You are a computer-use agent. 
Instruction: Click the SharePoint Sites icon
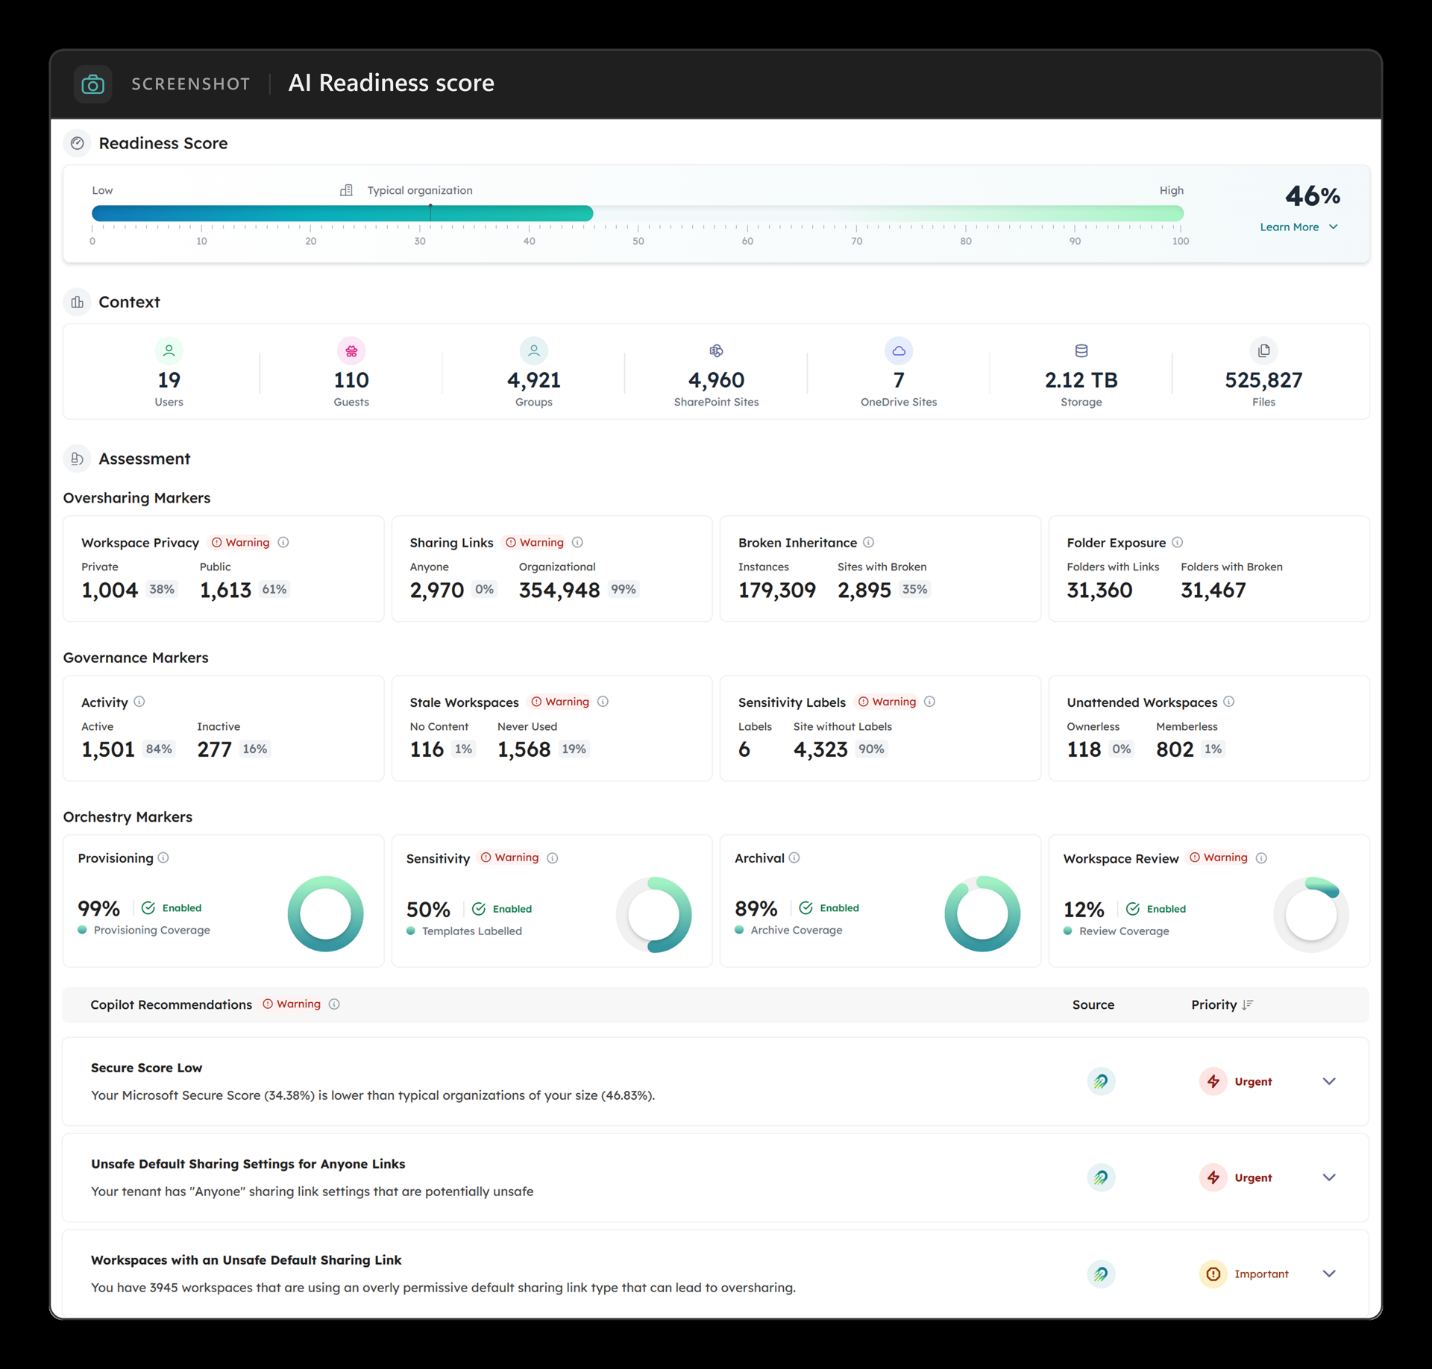[716, 350]
